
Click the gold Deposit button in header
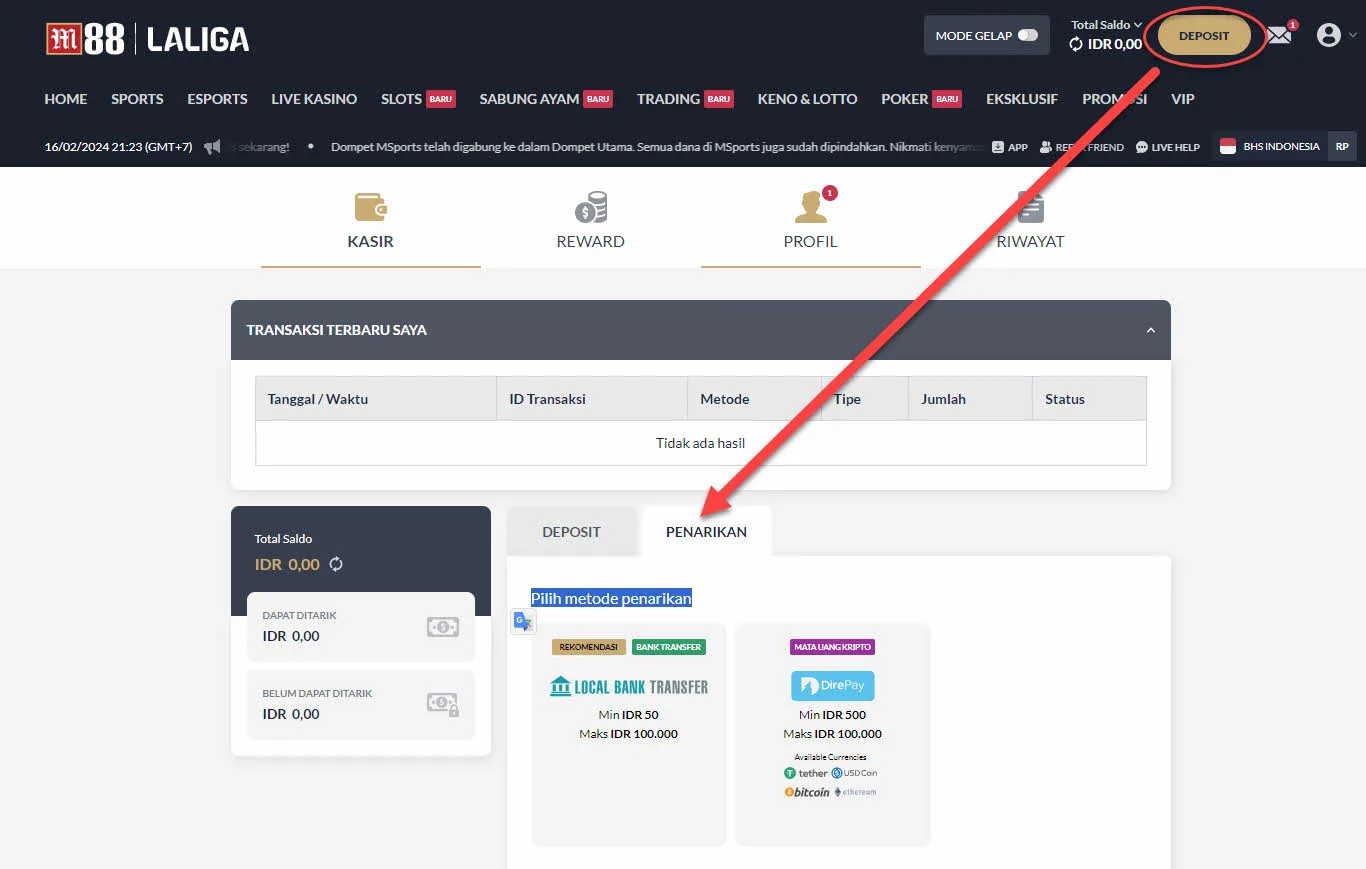click(1204, 36)
